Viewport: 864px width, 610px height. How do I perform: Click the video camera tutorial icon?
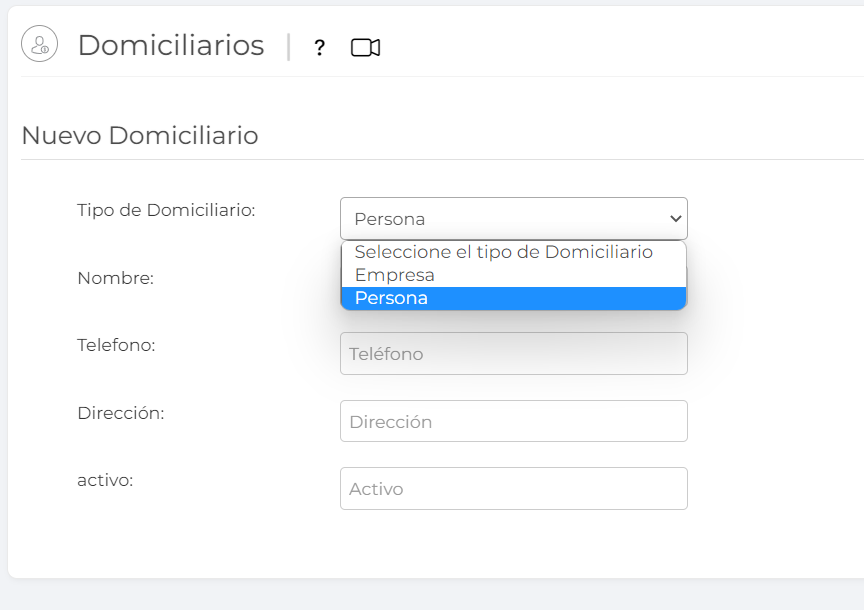364,45
